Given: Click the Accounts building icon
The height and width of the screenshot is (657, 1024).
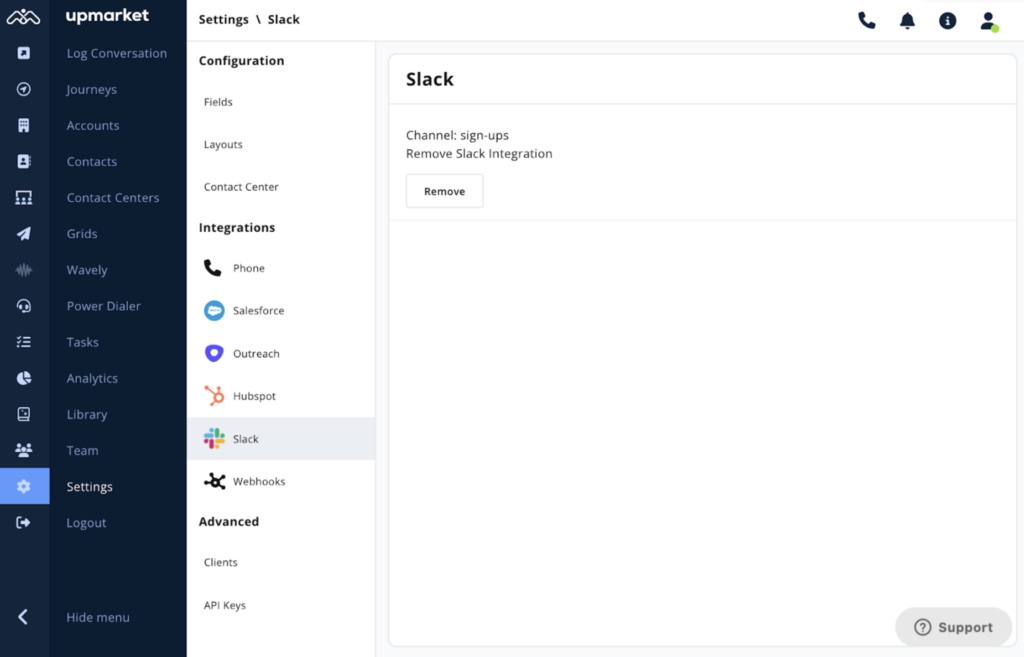Looking at the screenshot, I should 24,125.
